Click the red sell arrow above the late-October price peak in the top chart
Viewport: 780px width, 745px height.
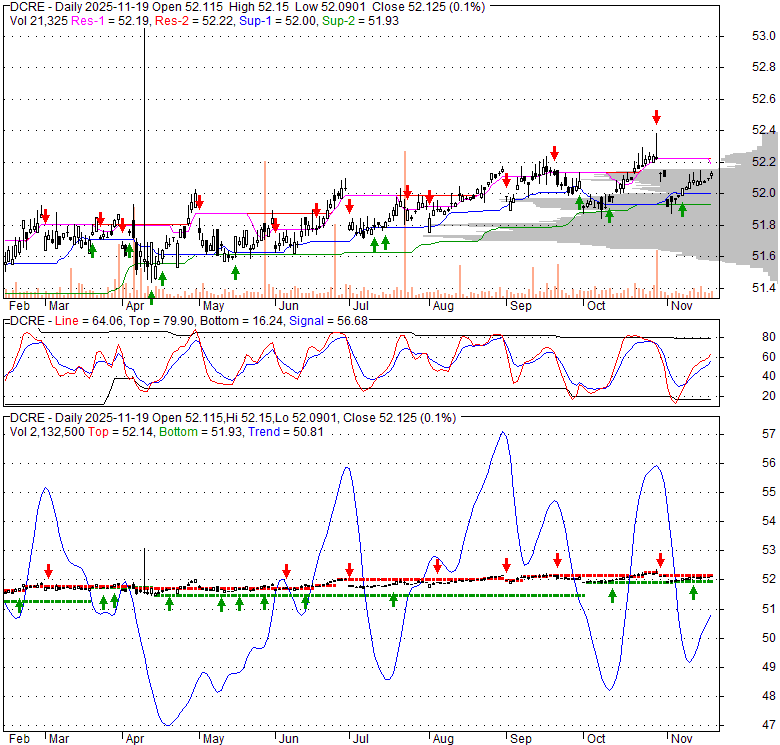point(656,117)
